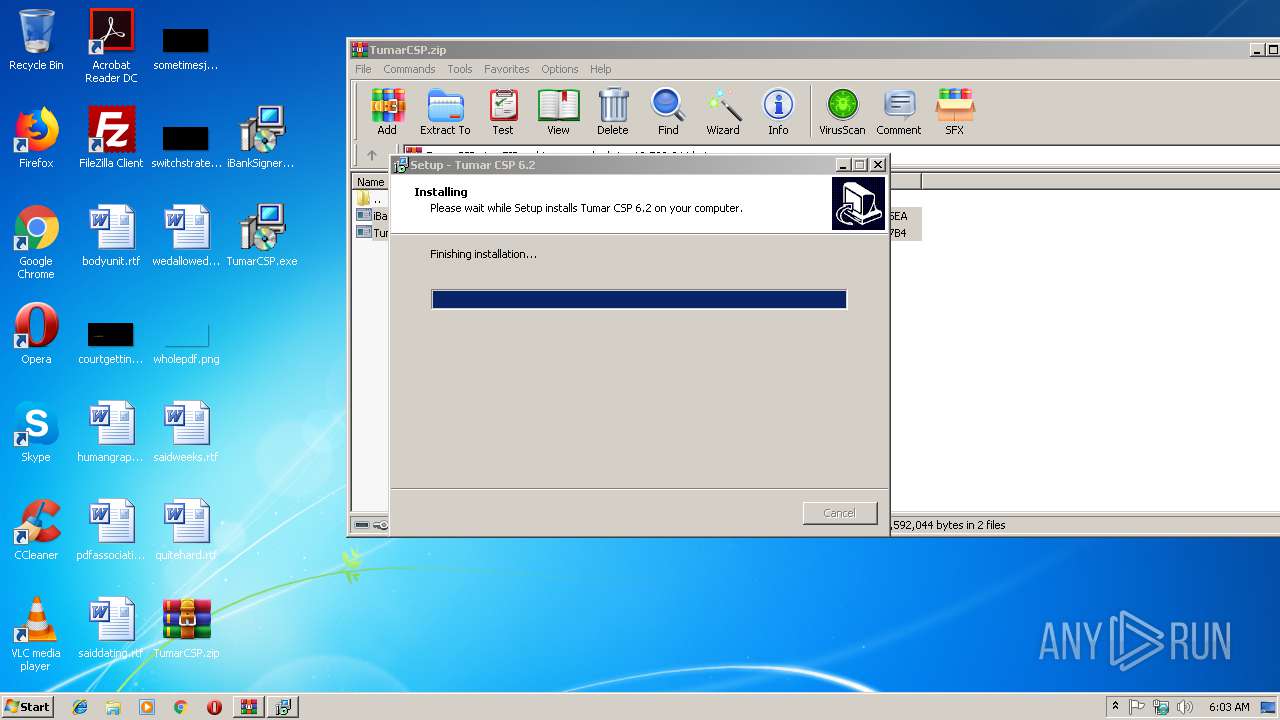1280x720 pixels.
Task: Select the Acrobat Reader DC desktop icon
Action: (111, 46)
